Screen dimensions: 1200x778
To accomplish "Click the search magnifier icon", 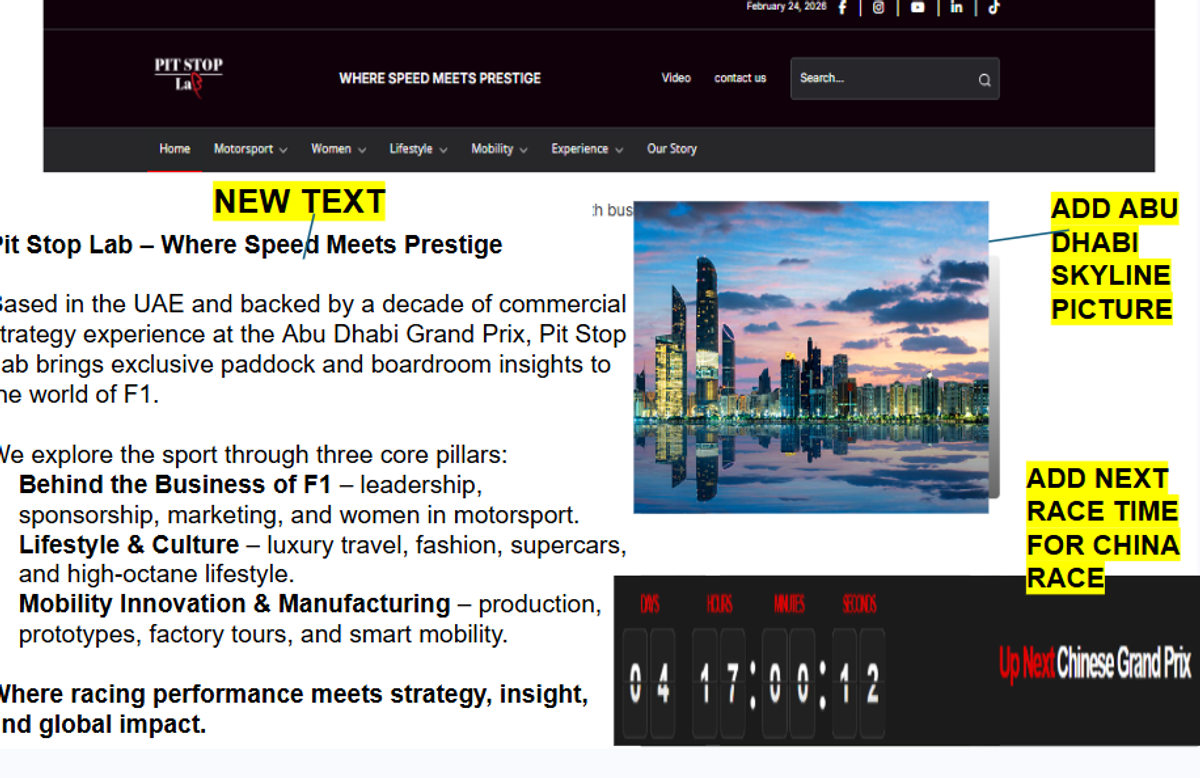I will coord(984,80).
